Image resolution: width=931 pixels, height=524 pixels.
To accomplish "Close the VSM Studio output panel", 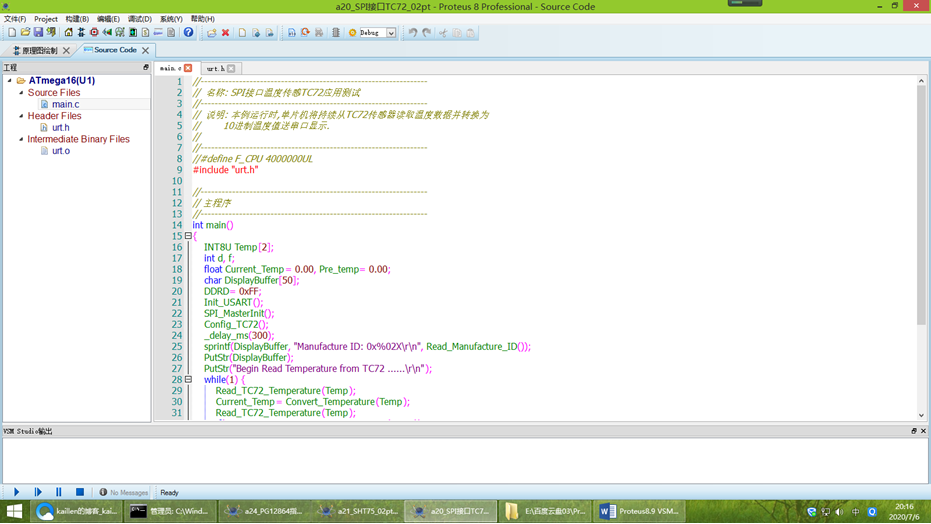I will [x=923, y=431].
